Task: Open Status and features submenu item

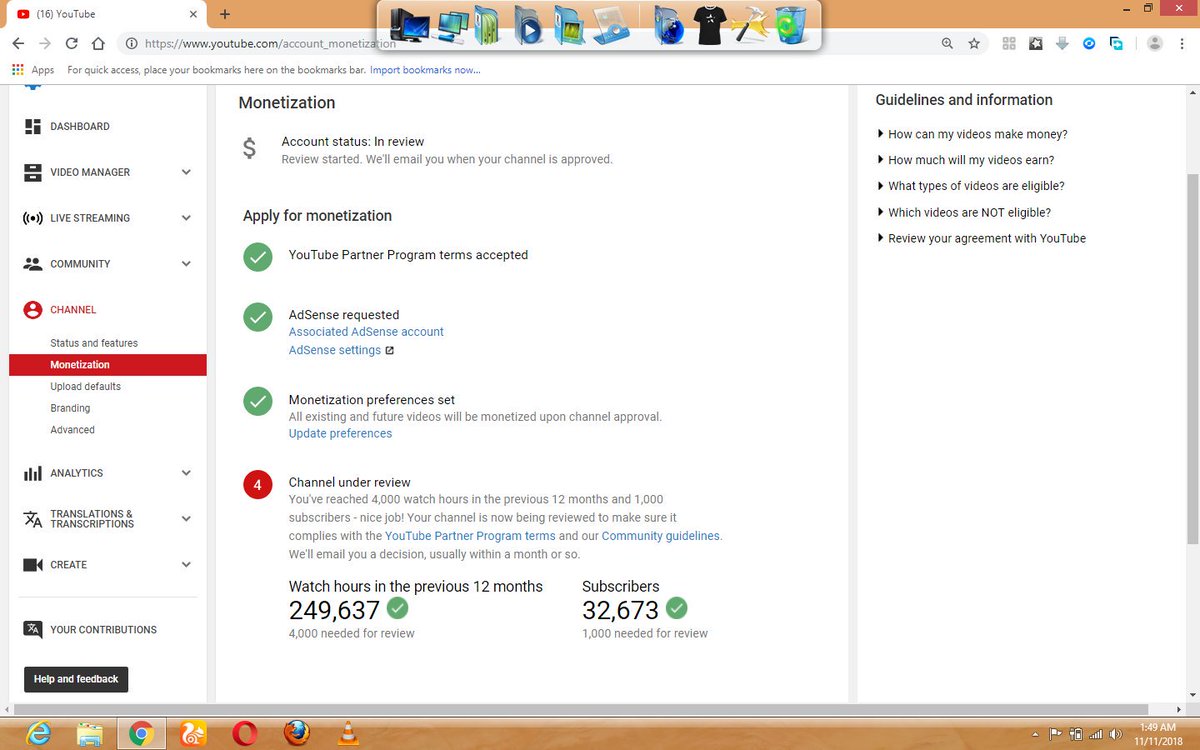Action: tap(94, 343)
